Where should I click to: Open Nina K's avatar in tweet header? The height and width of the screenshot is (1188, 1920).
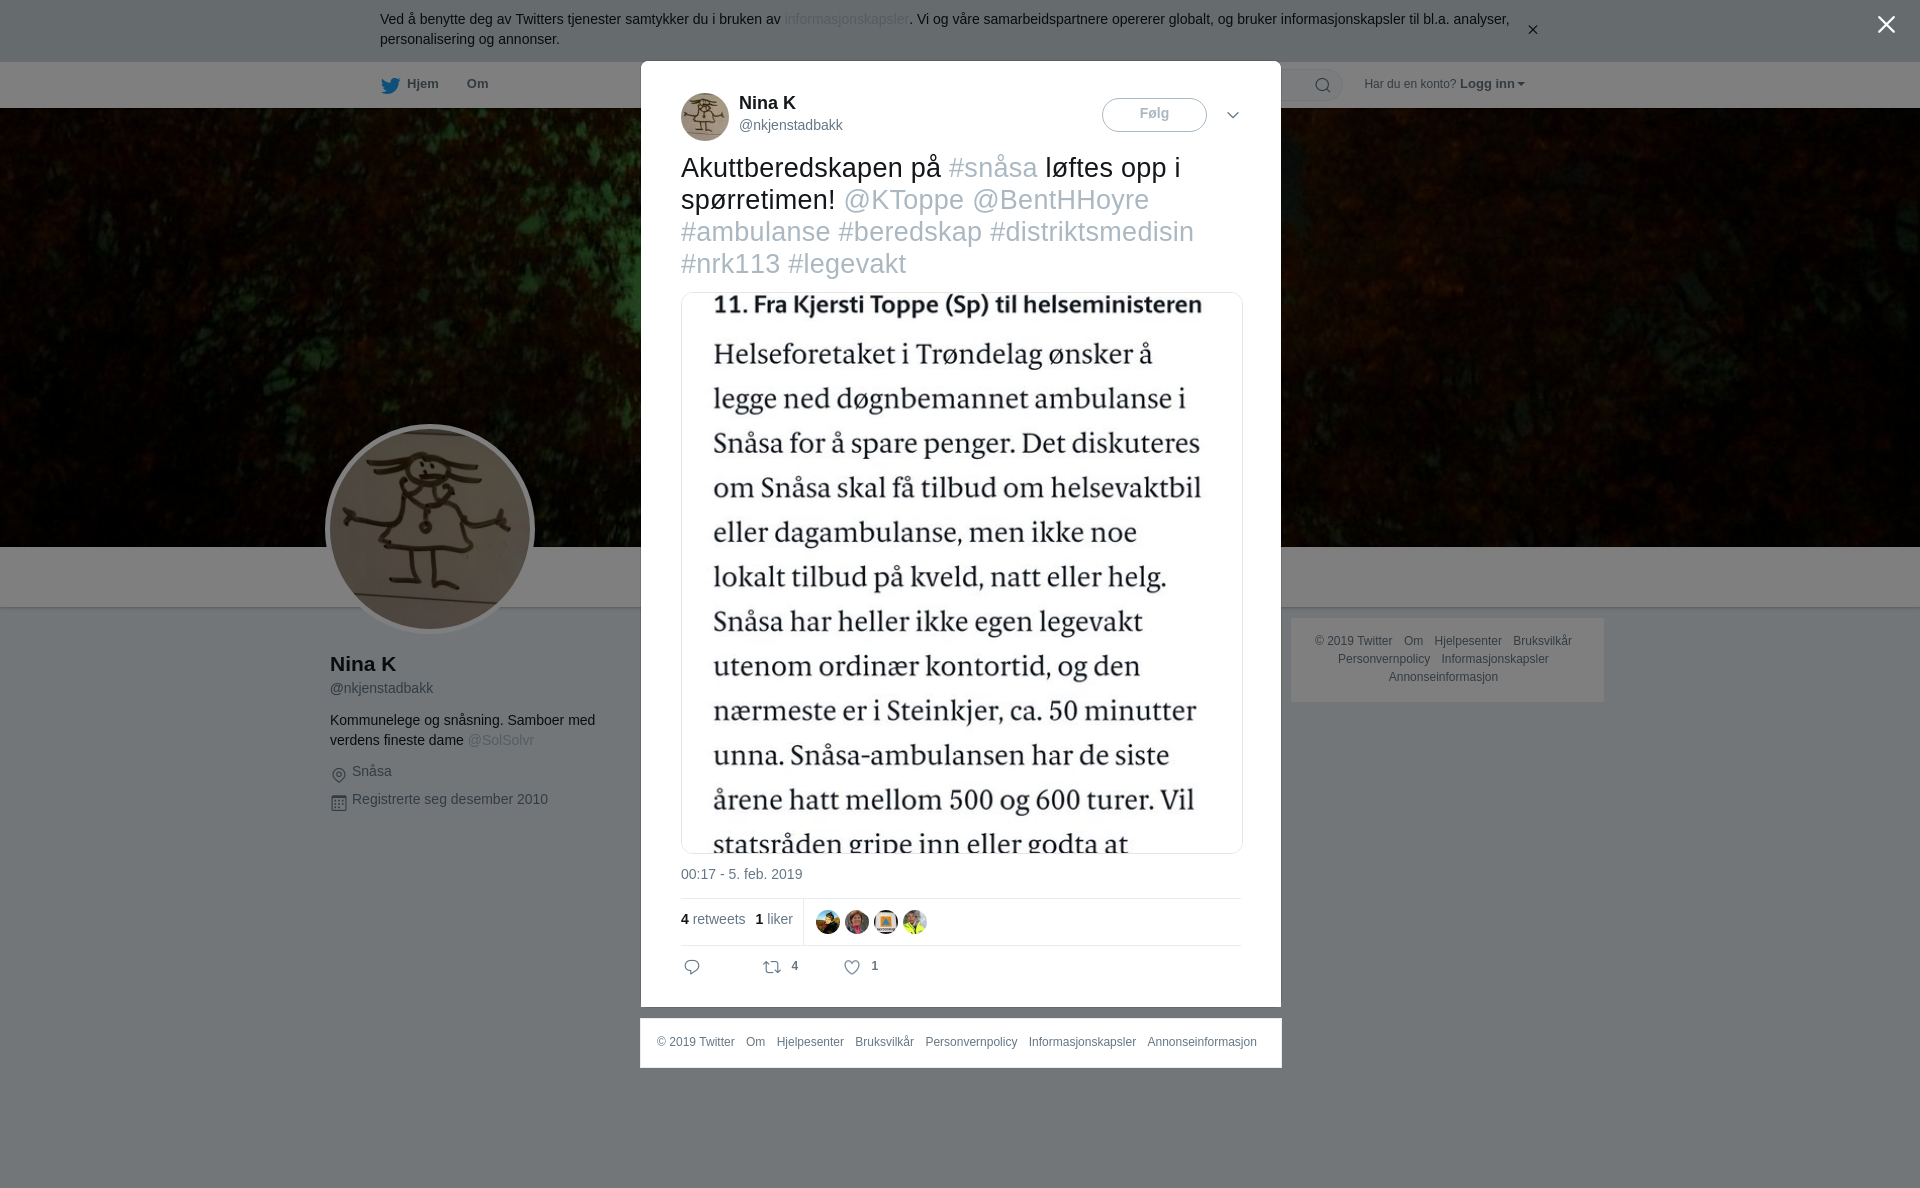(x=705, y=117)
